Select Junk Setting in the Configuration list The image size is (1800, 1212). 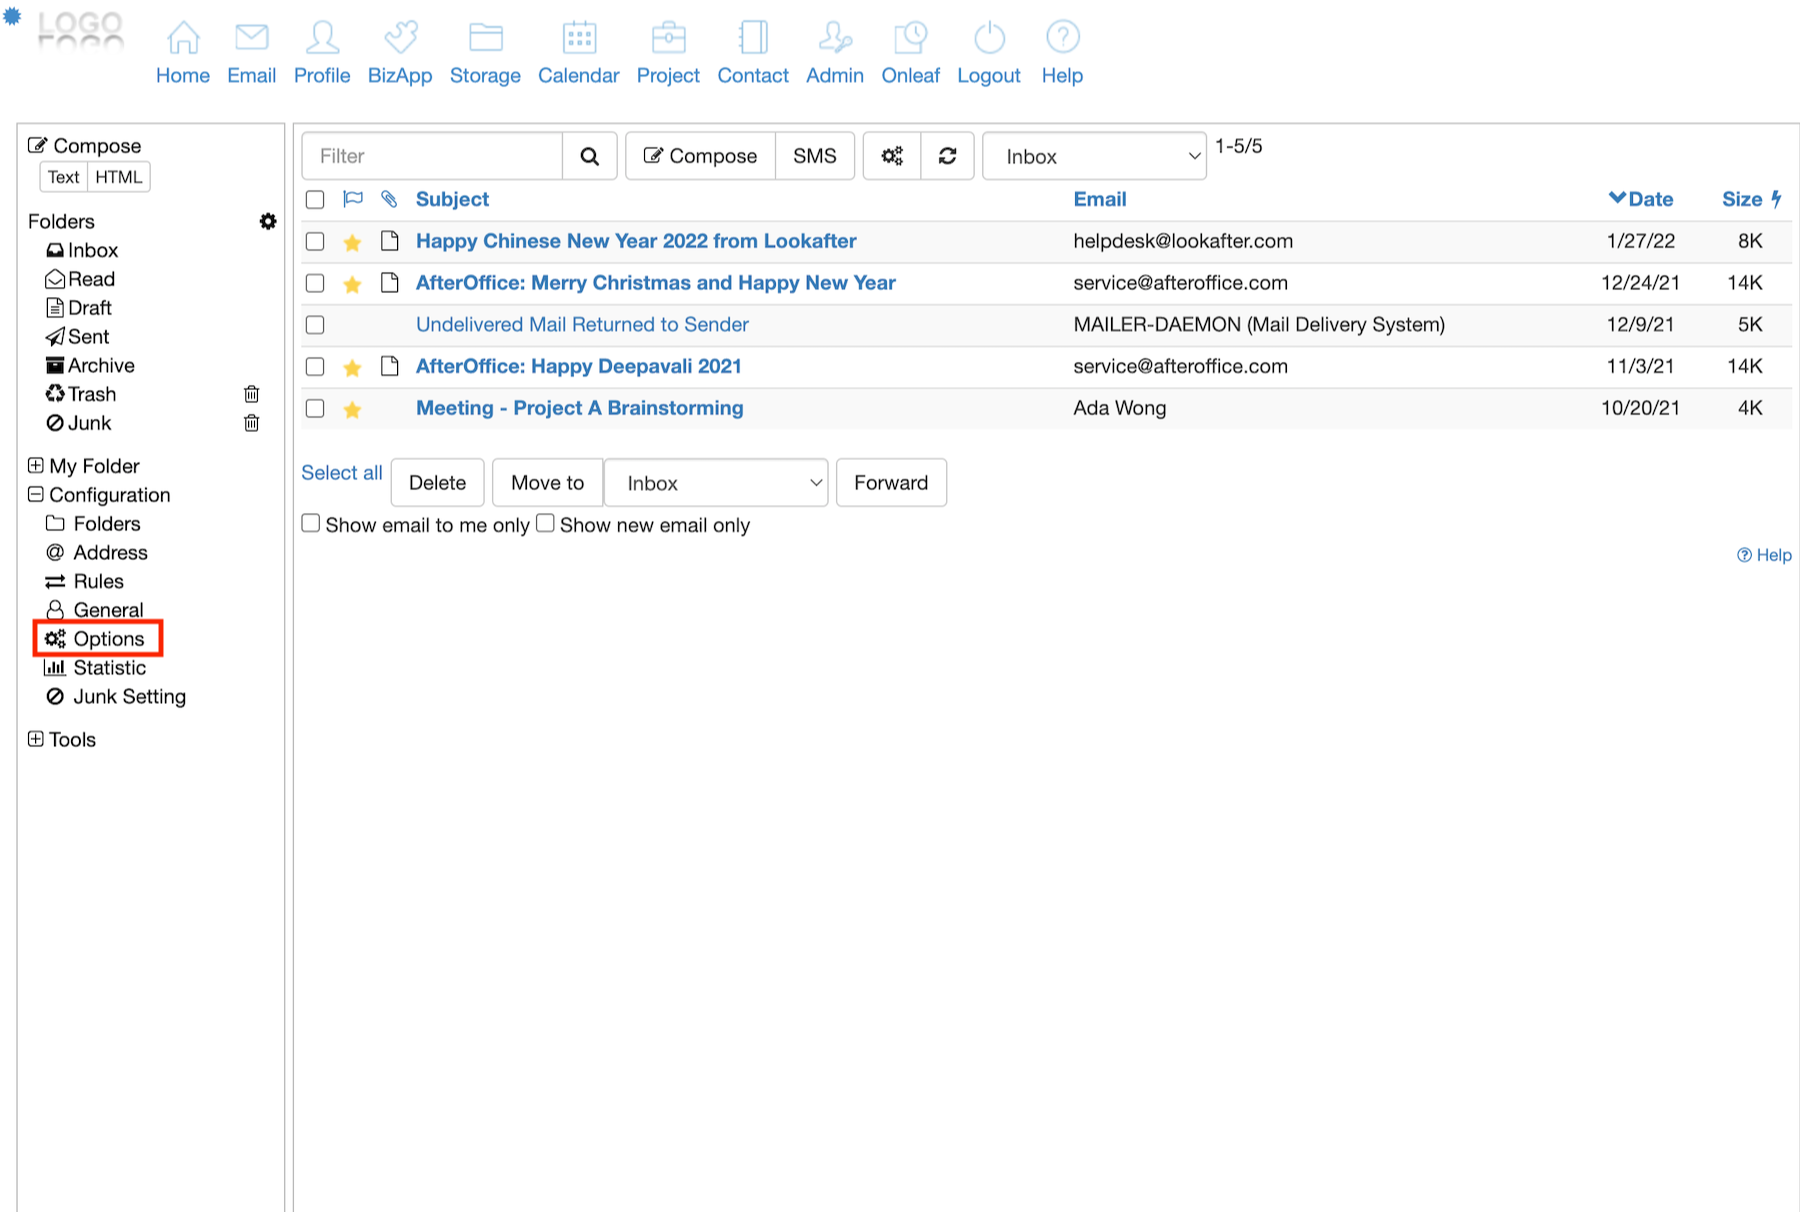coord(128,697)
